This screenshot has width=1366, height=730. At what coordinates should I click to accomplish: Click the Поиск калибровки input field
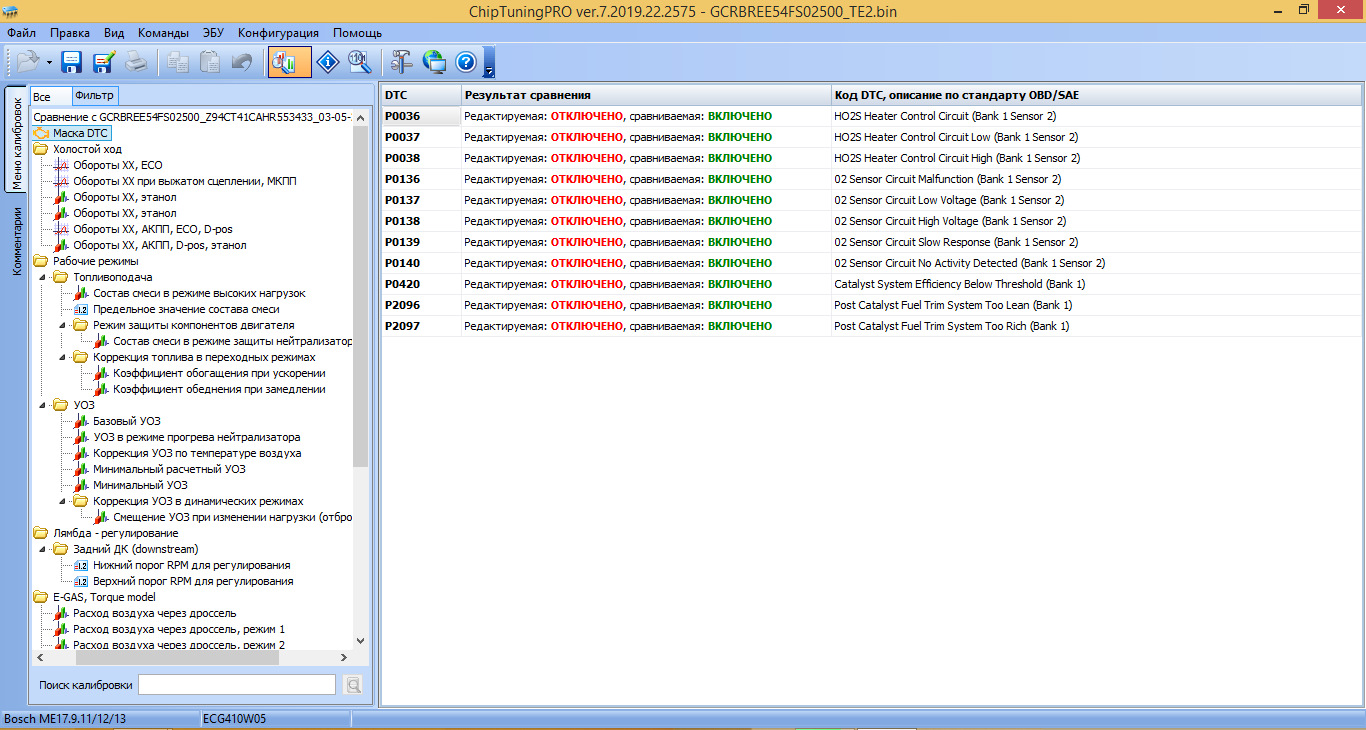237,685
